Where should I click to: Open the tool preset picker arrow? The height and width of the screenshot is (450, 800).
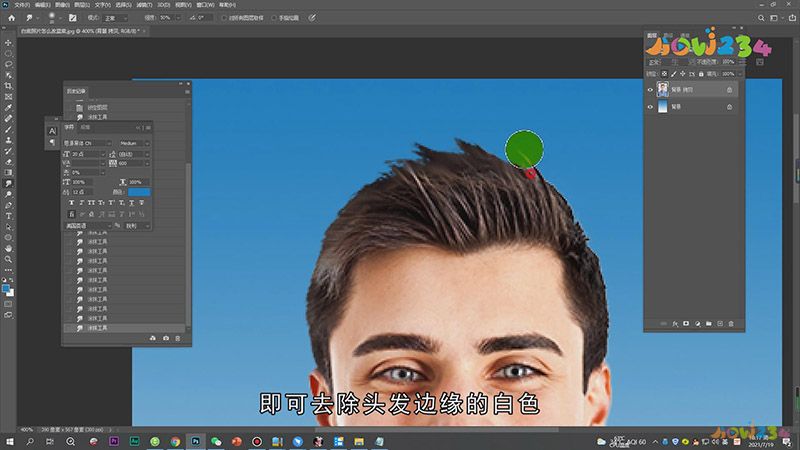pos(38,18)
